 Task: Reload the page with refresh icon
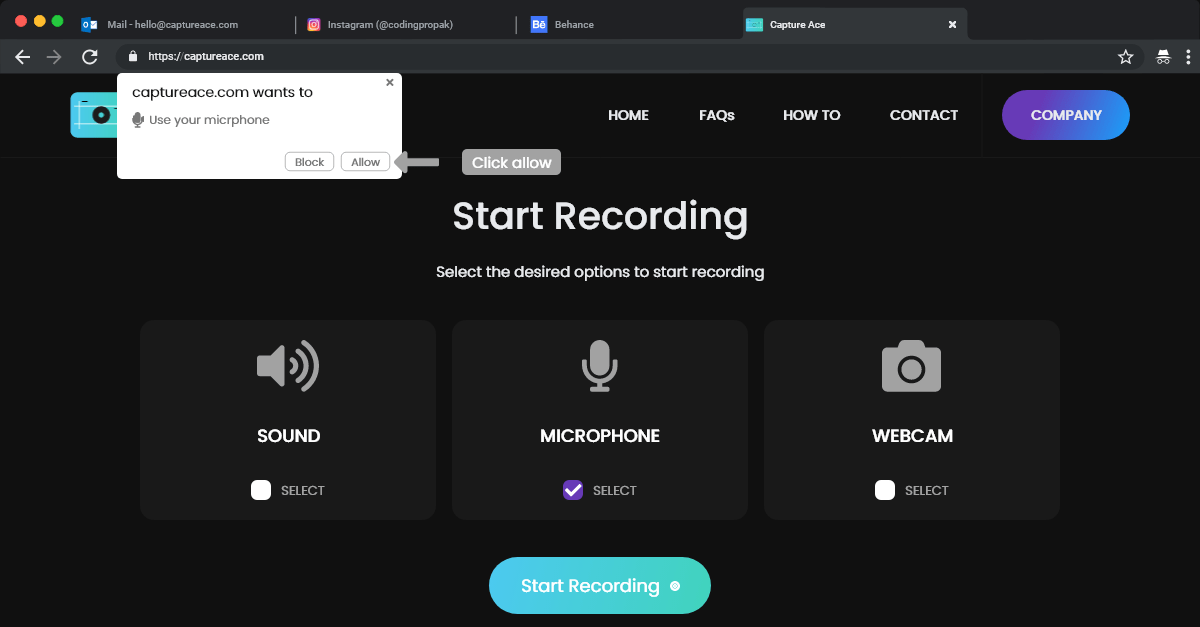pos(90,57)
